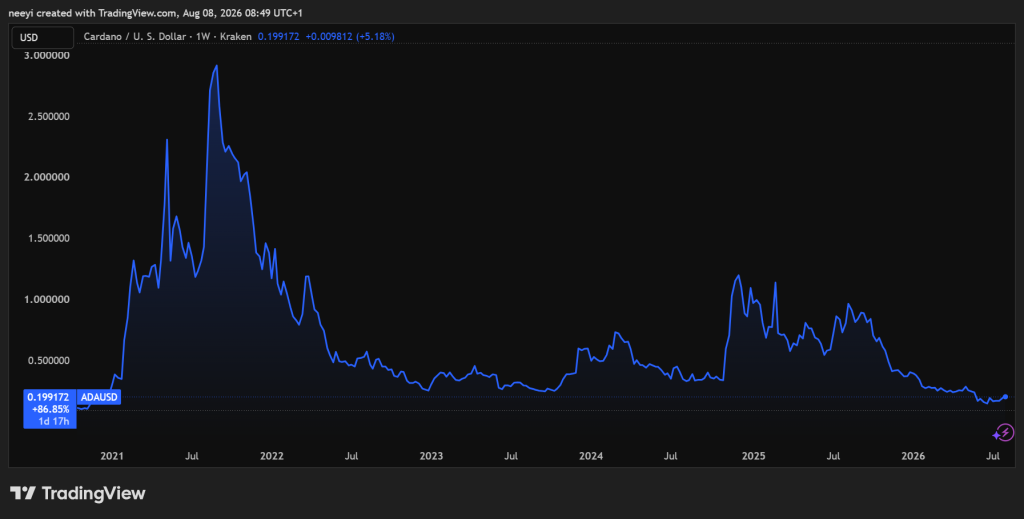Click the +0.009812 (+5.18%) change text
1024x519 pixels.
[350, 37]
